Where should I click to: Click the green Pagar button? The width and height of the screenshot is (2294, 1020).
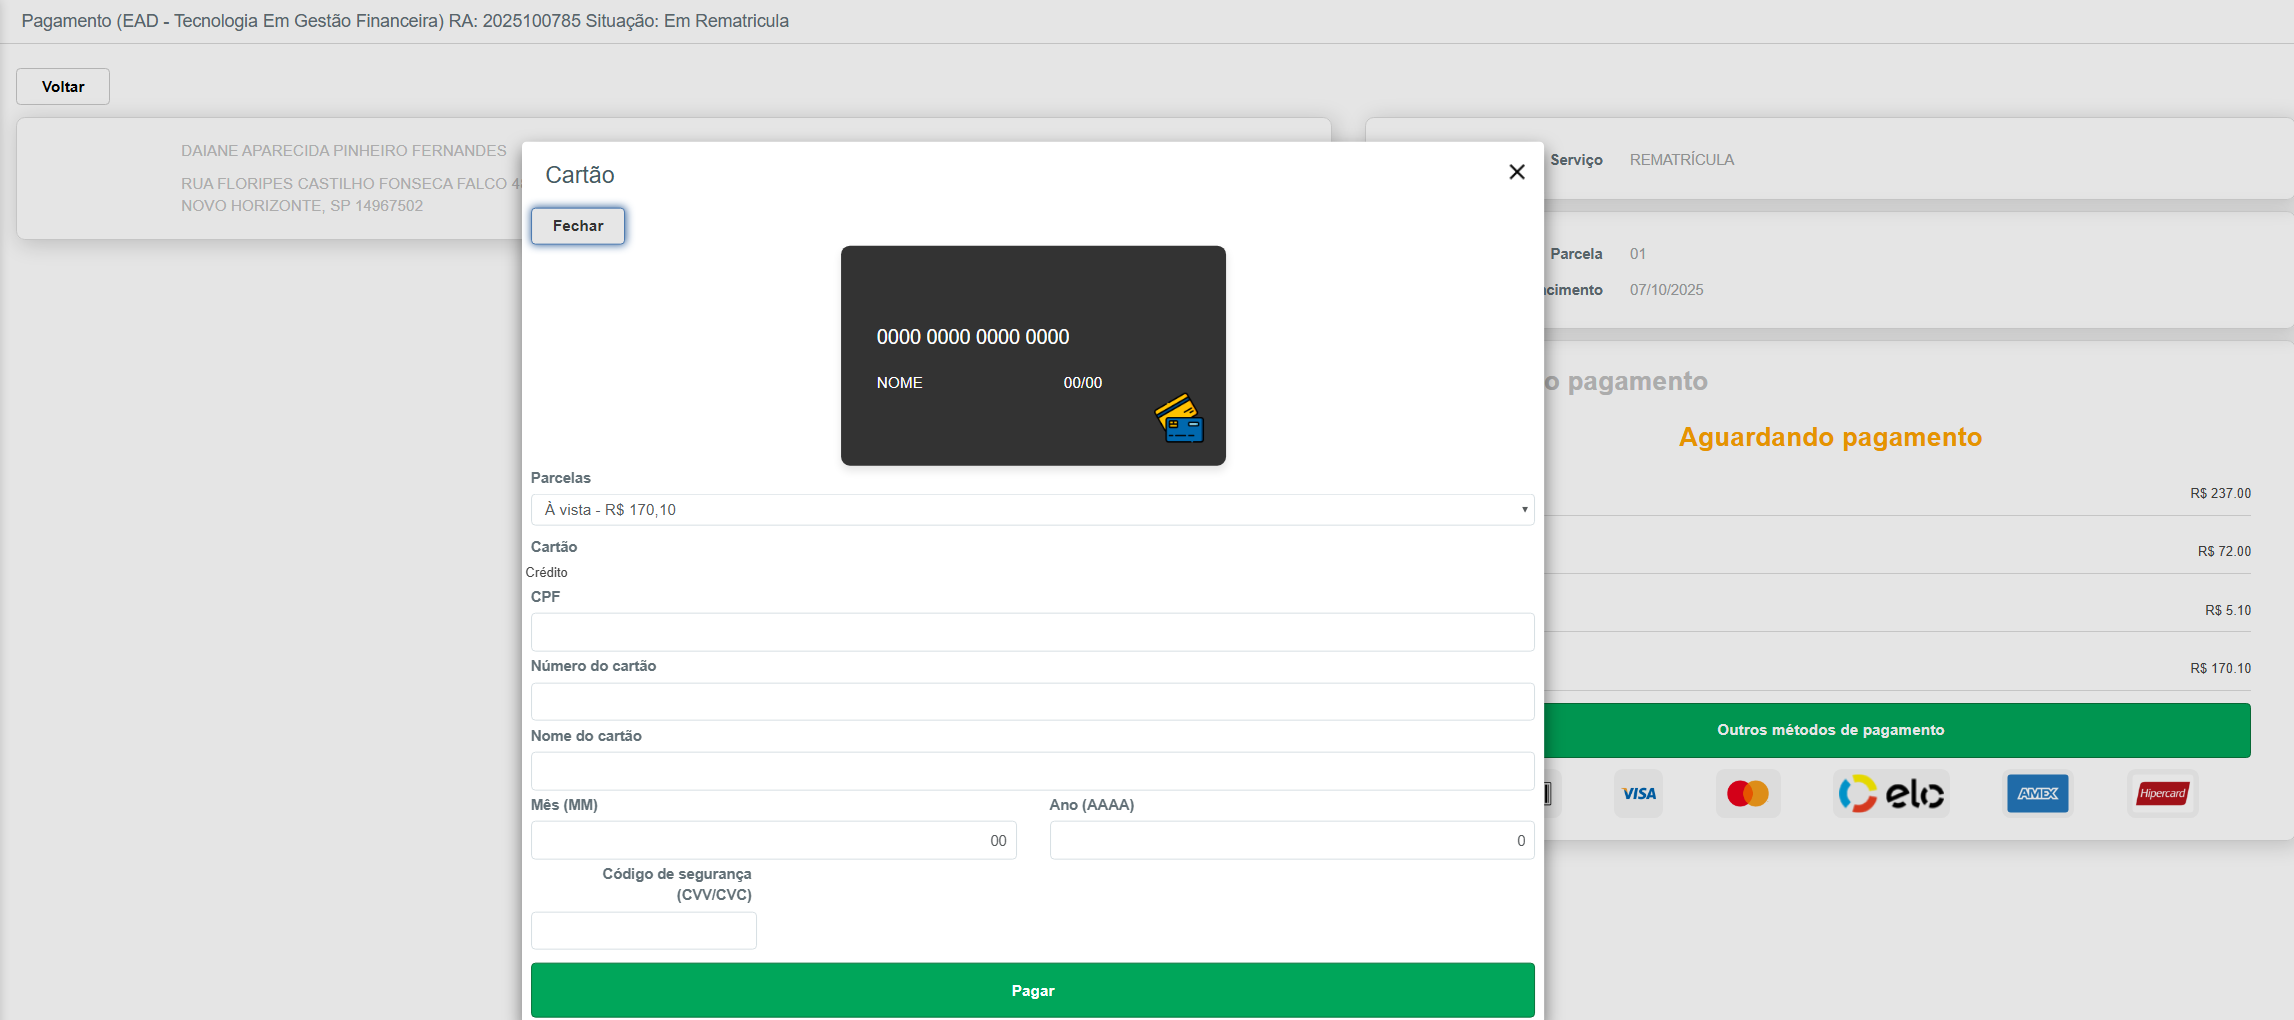[1031, 990]
